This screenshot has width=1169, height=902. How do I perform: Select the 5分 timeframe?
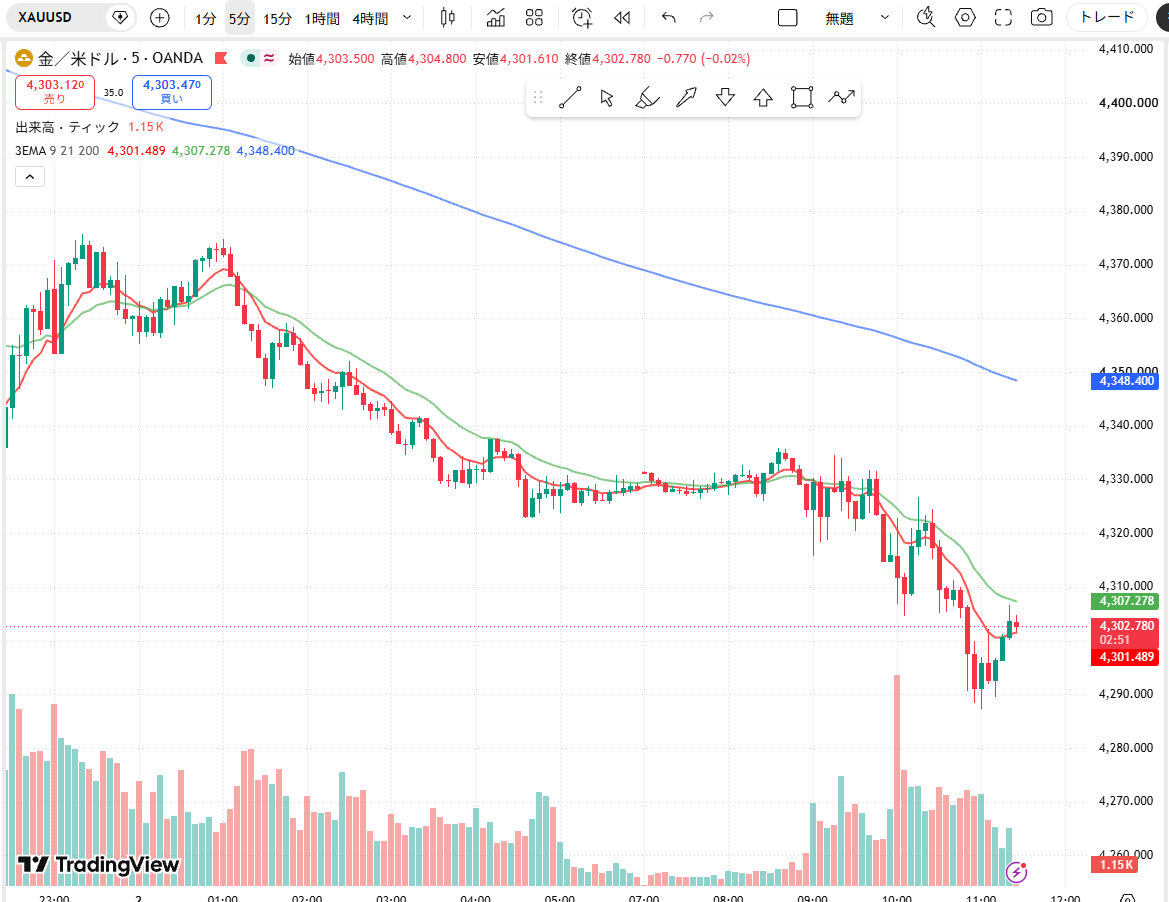click(x=239, y=19)
